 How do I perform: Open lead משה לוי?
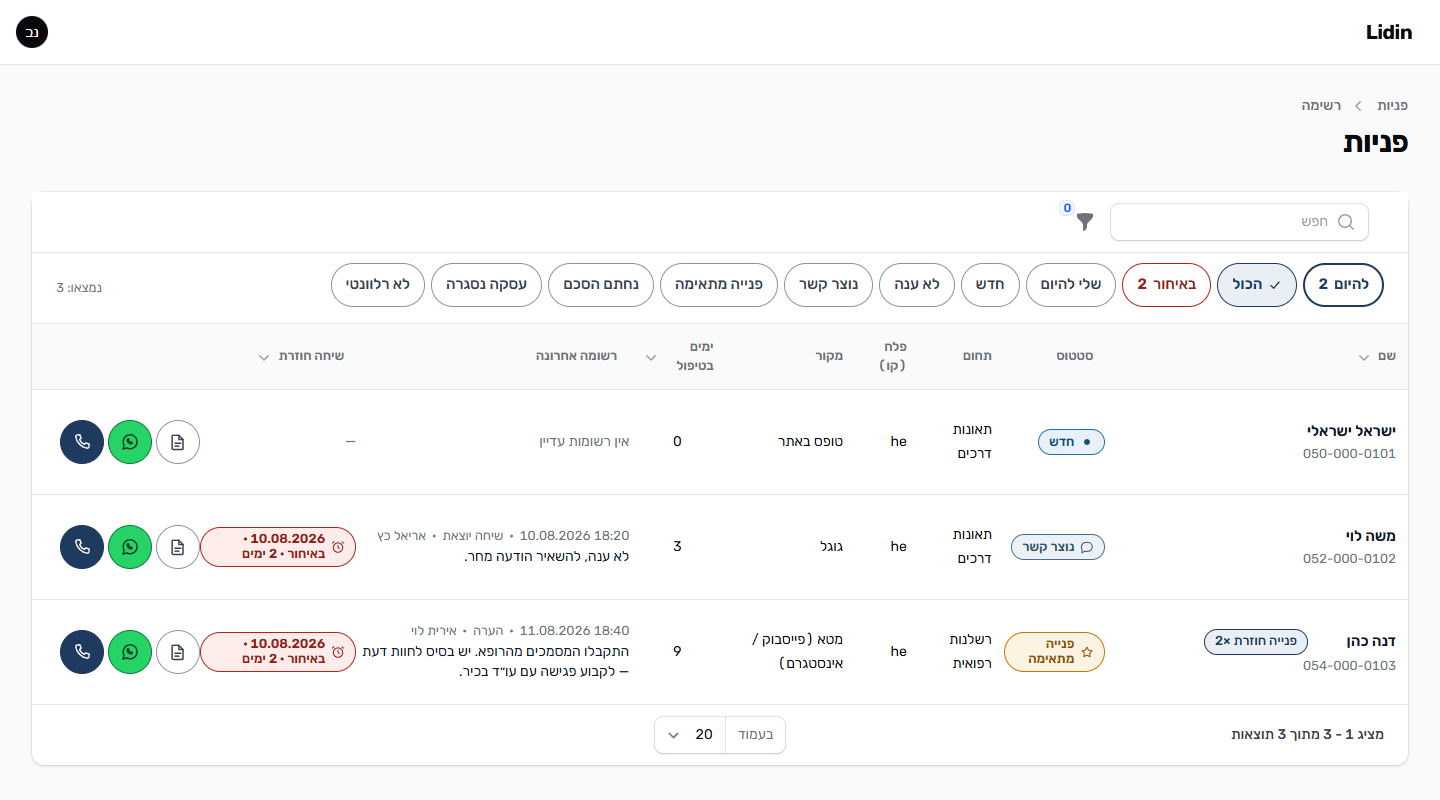click(x=1370, y=536)
